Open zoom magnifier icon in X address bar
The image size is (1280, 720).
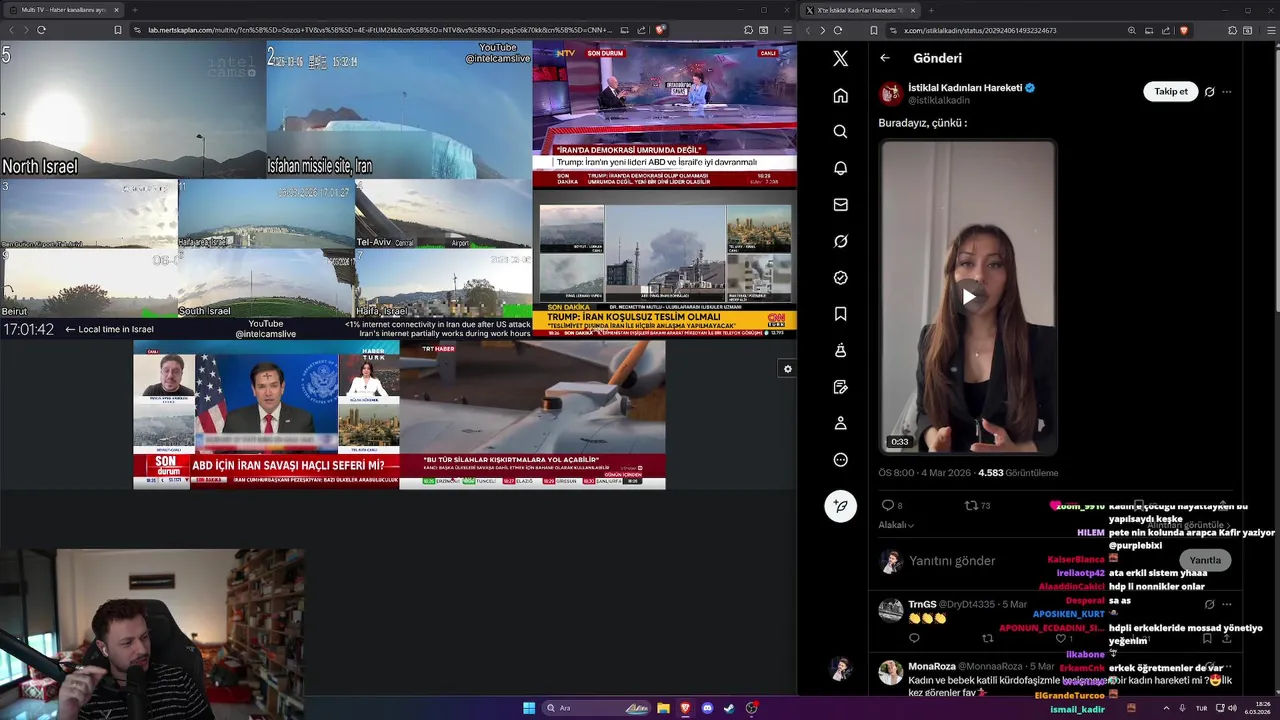pos(1132,30)
